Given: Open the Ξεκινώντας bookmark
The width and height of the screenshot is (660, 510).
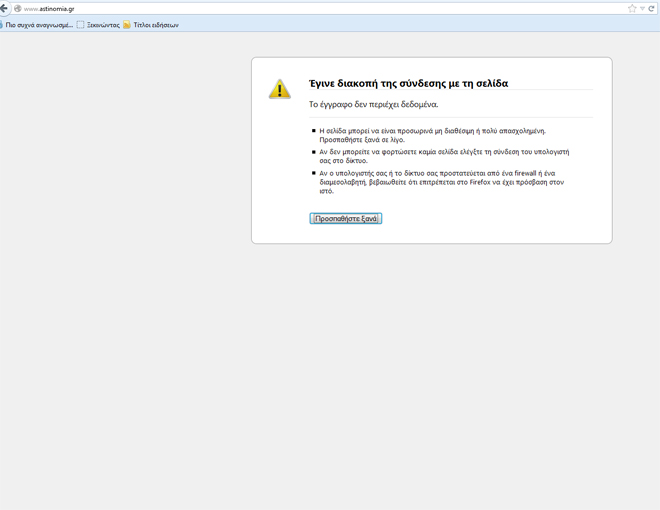Looking at the screenshot, I should (103, 24).
